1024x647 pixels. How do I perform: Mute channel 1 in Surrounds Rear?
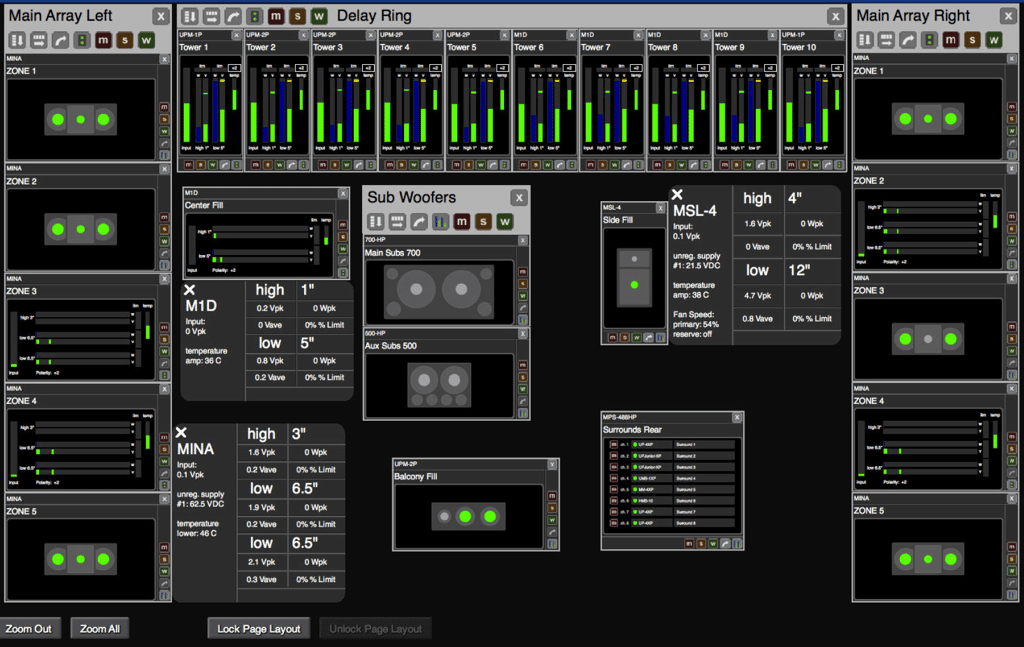[x=612, y=444]
